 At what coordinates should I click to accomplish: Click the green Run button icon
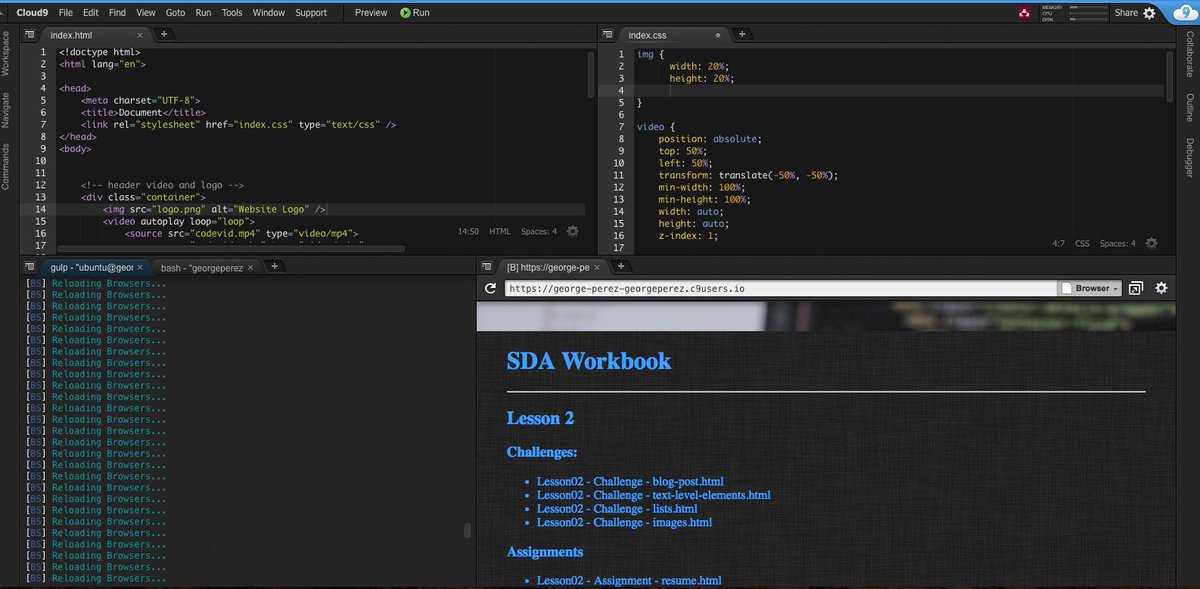(x=405, y=13)
